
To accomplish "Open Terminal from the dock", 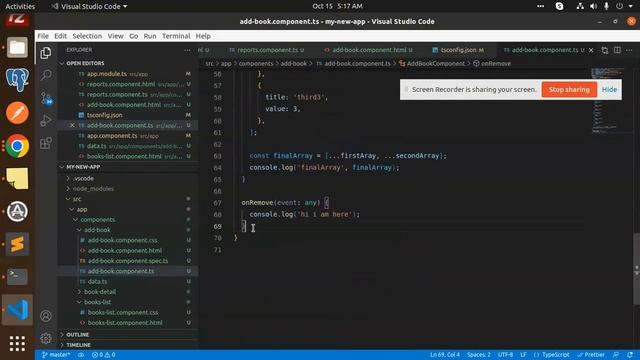I will click(x=17, y=277).
